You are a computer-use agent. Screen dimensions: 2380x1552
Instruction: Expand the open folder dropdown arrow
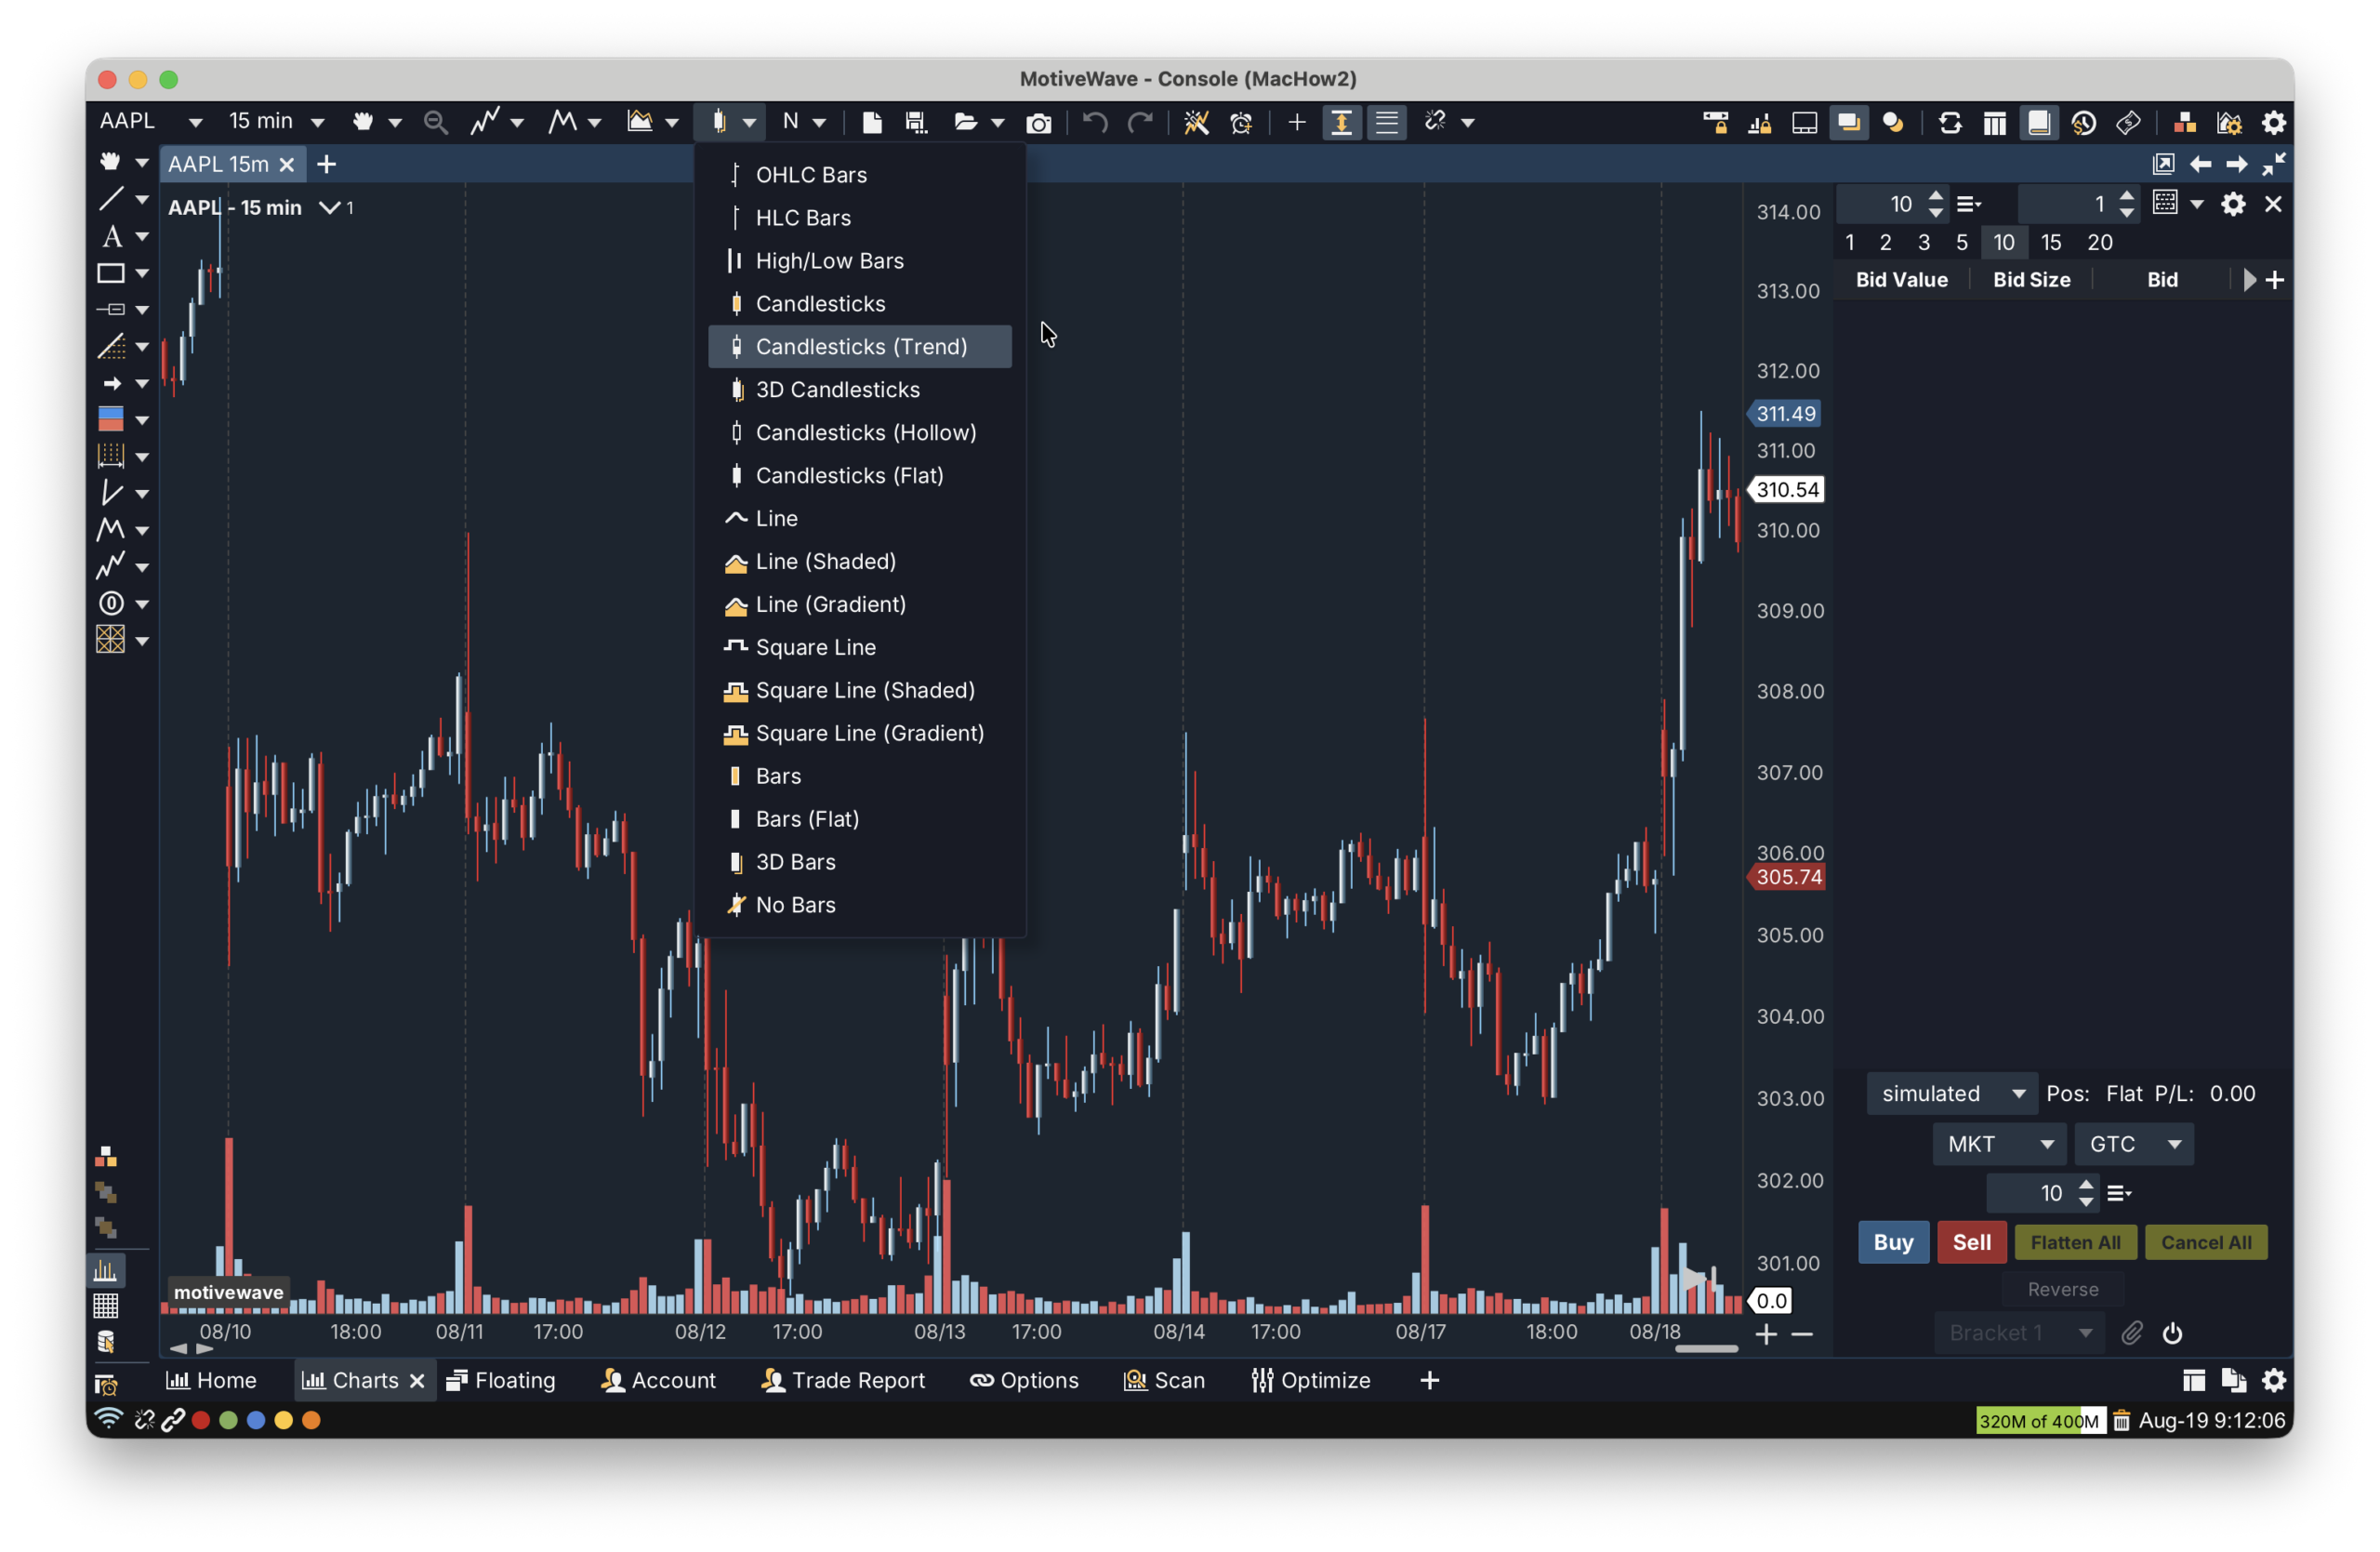click(997, 123)
